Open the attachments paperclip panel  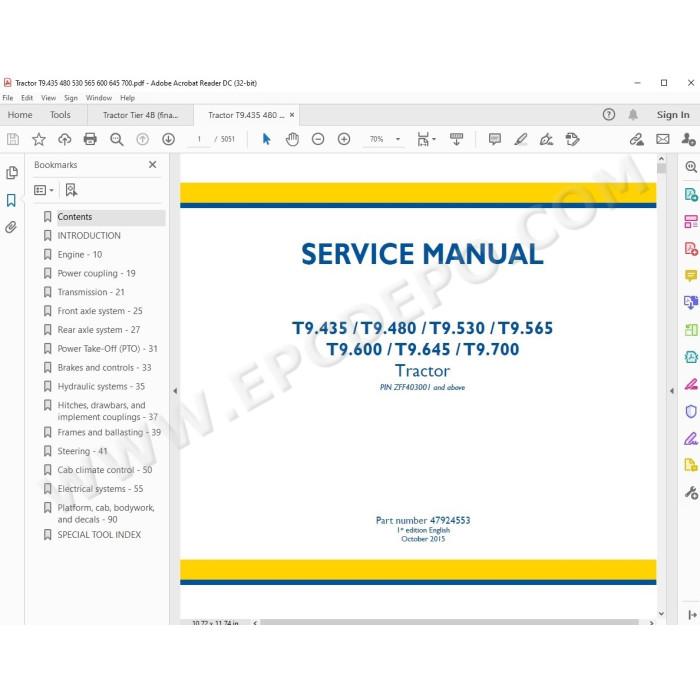pyautogui.click(x=11, y=227)
